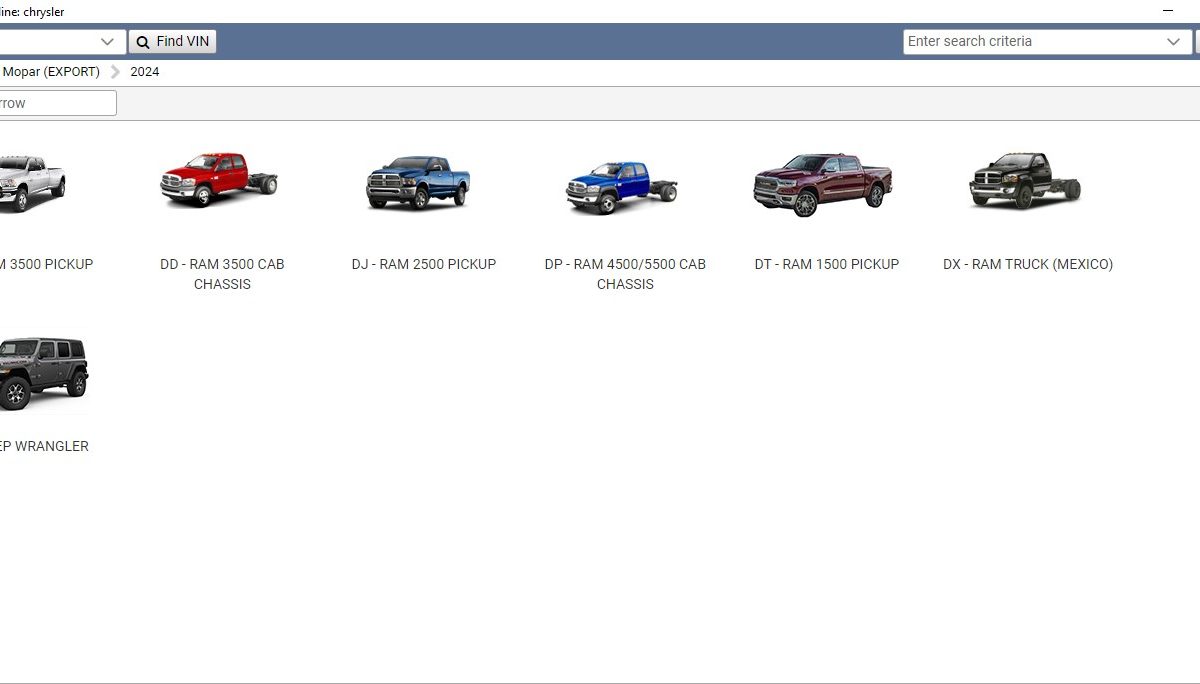Click the DT - RAM 1500 PICKUP label

point(826,264)
